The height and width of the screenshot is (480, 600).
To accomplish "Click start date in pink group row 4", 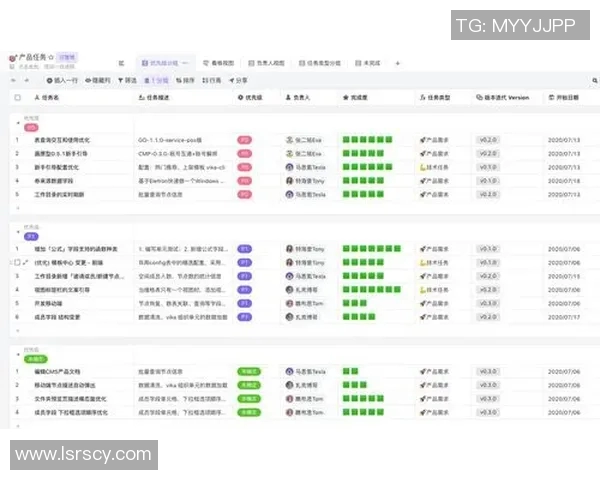I will (564, 181).
